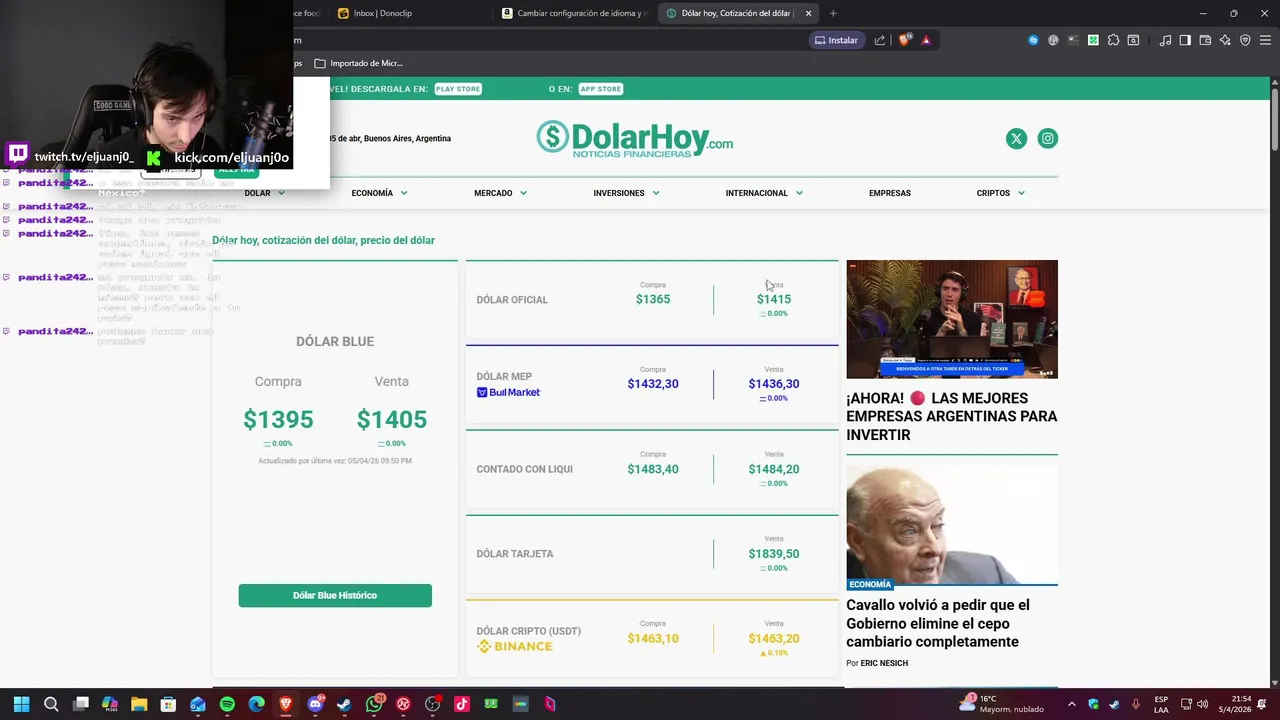Open the mejores empresas argentinas video thumbnail

(952, 319)
